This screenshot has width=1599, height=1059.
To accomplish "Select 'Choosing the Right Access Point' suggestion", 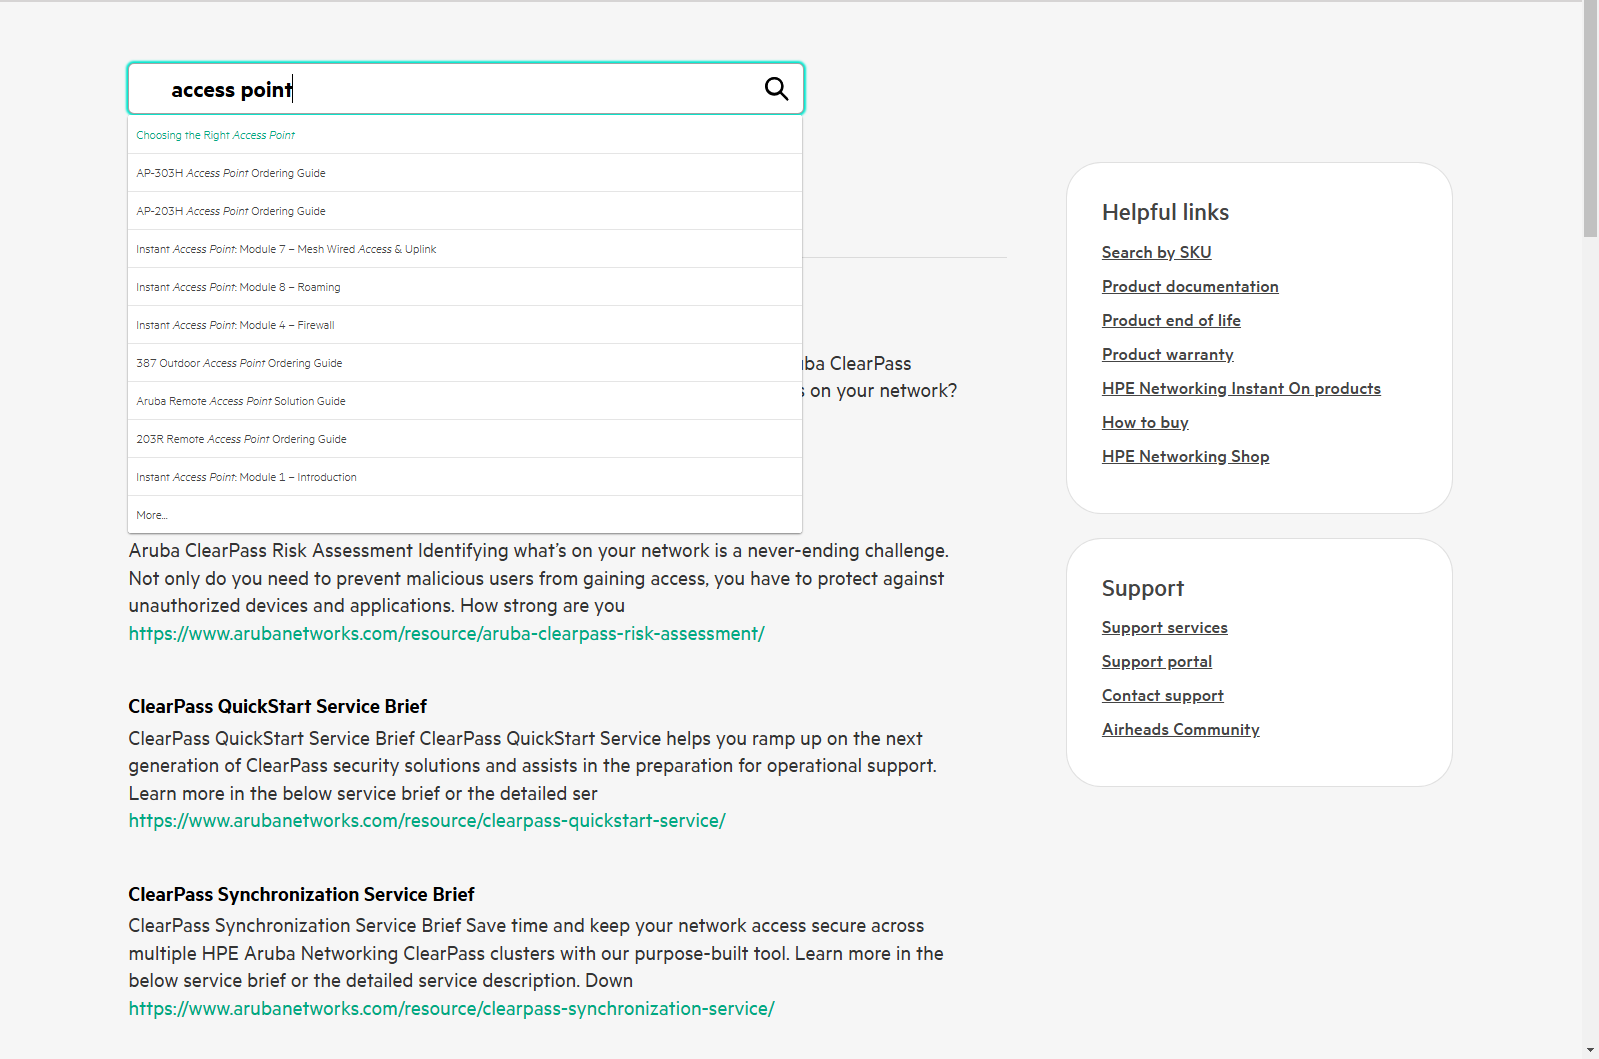I will (x=465, y=135).
